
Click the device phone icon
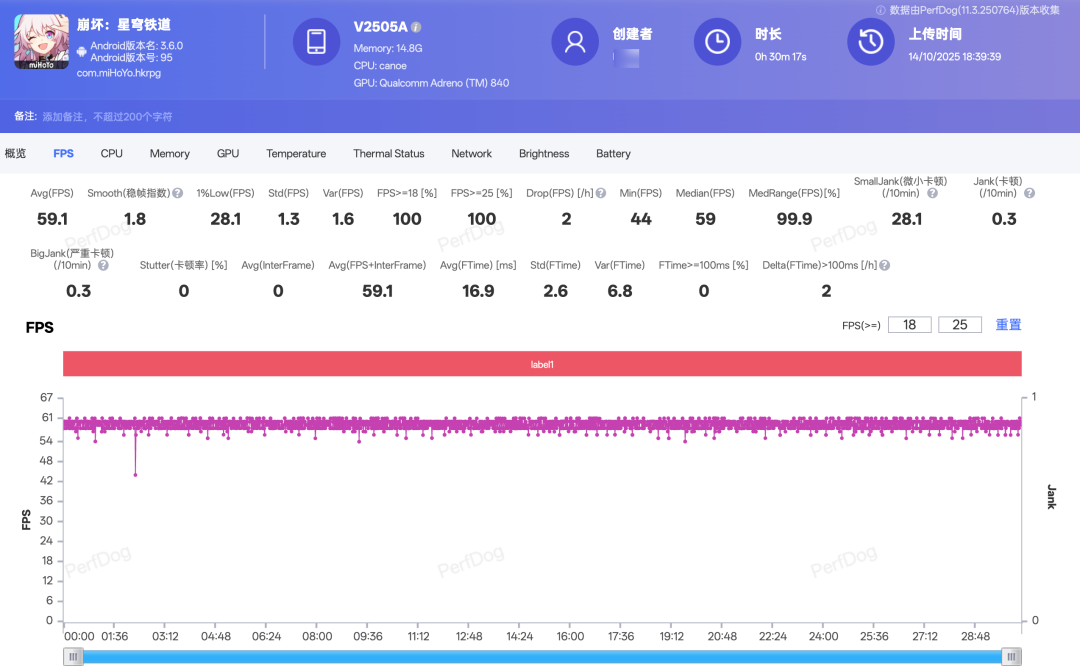point(316,42)
